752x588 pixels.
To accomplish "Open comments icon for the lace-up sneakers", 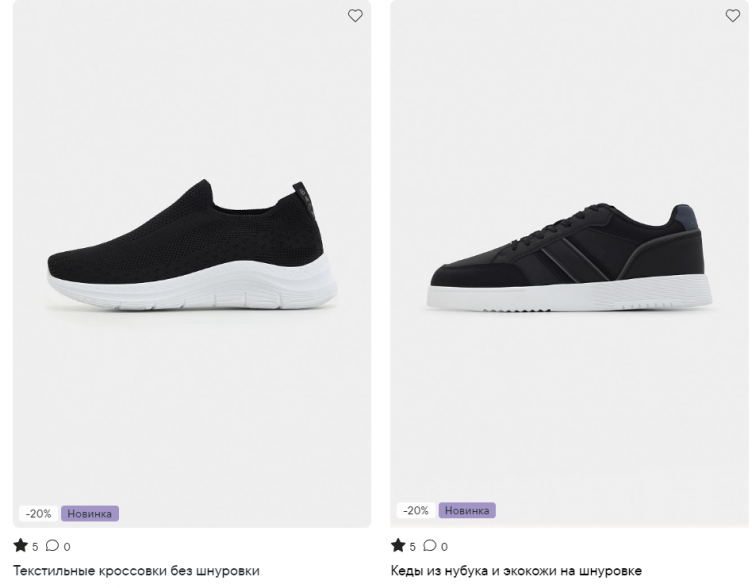I will coord(430,546).
